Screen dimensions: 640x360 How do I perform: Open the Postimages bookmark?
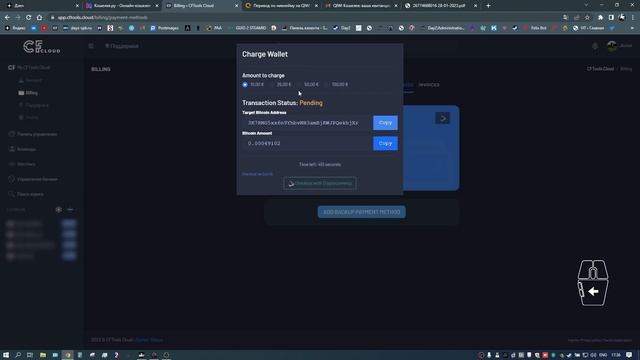pyautogui.click(x=165, y=28)
